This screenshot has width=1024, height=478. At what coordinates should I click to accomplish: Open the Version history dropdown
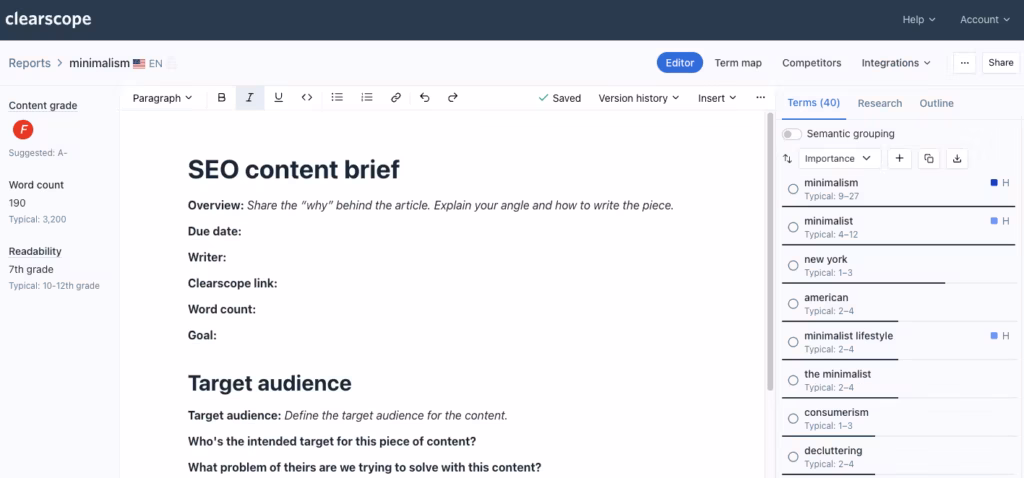(639, 98)
